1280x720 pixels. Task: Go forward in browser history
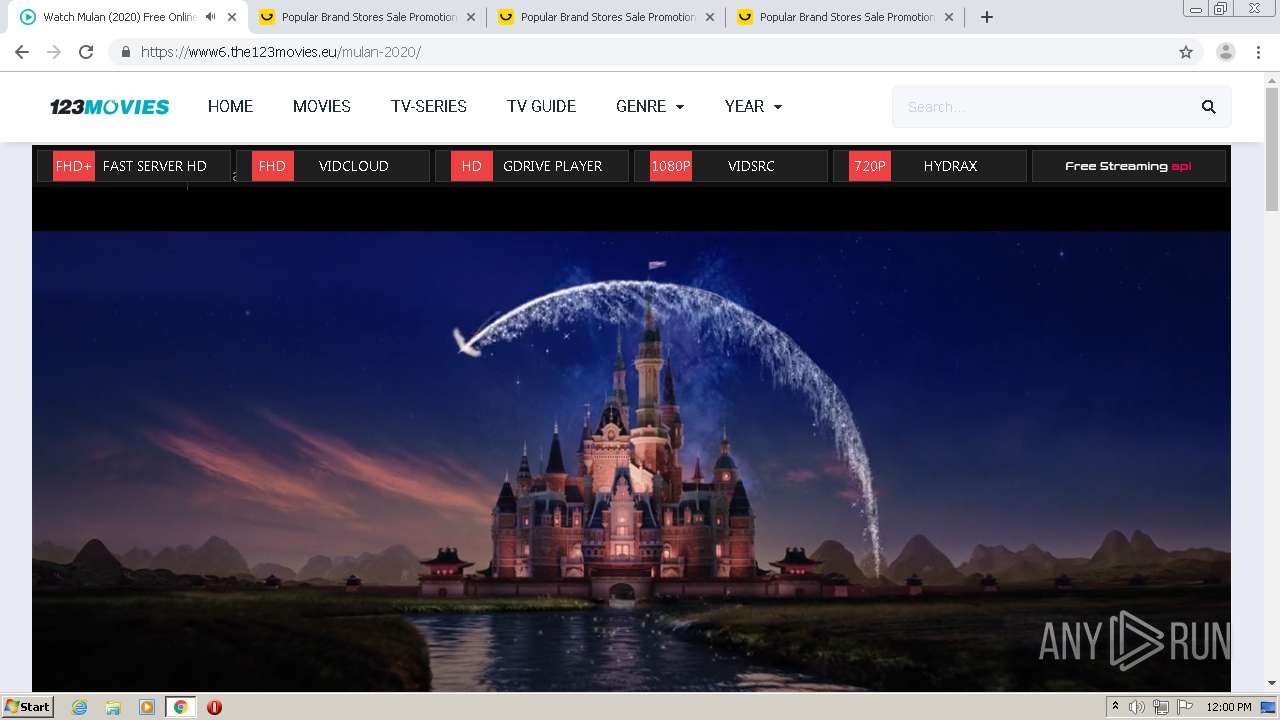pyautogui.click(x=54, y=52)
